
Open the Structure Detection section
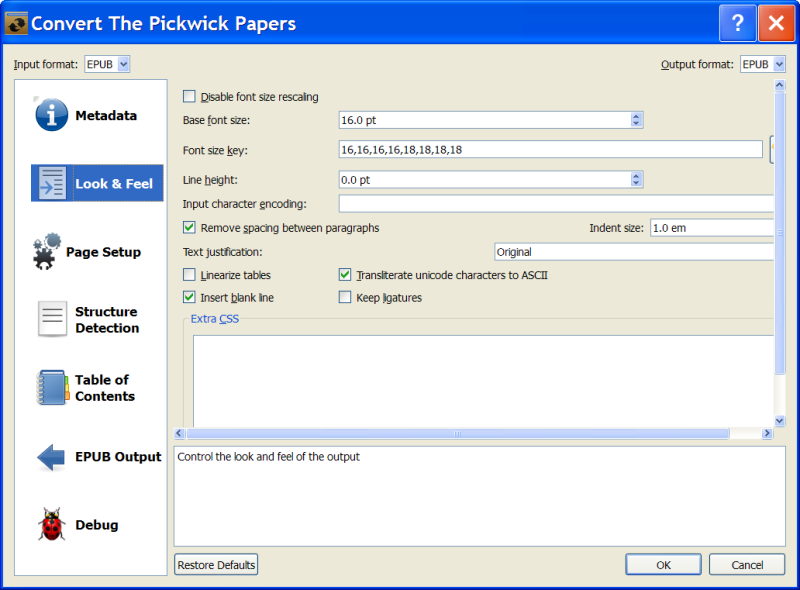(x=97, y=319)
